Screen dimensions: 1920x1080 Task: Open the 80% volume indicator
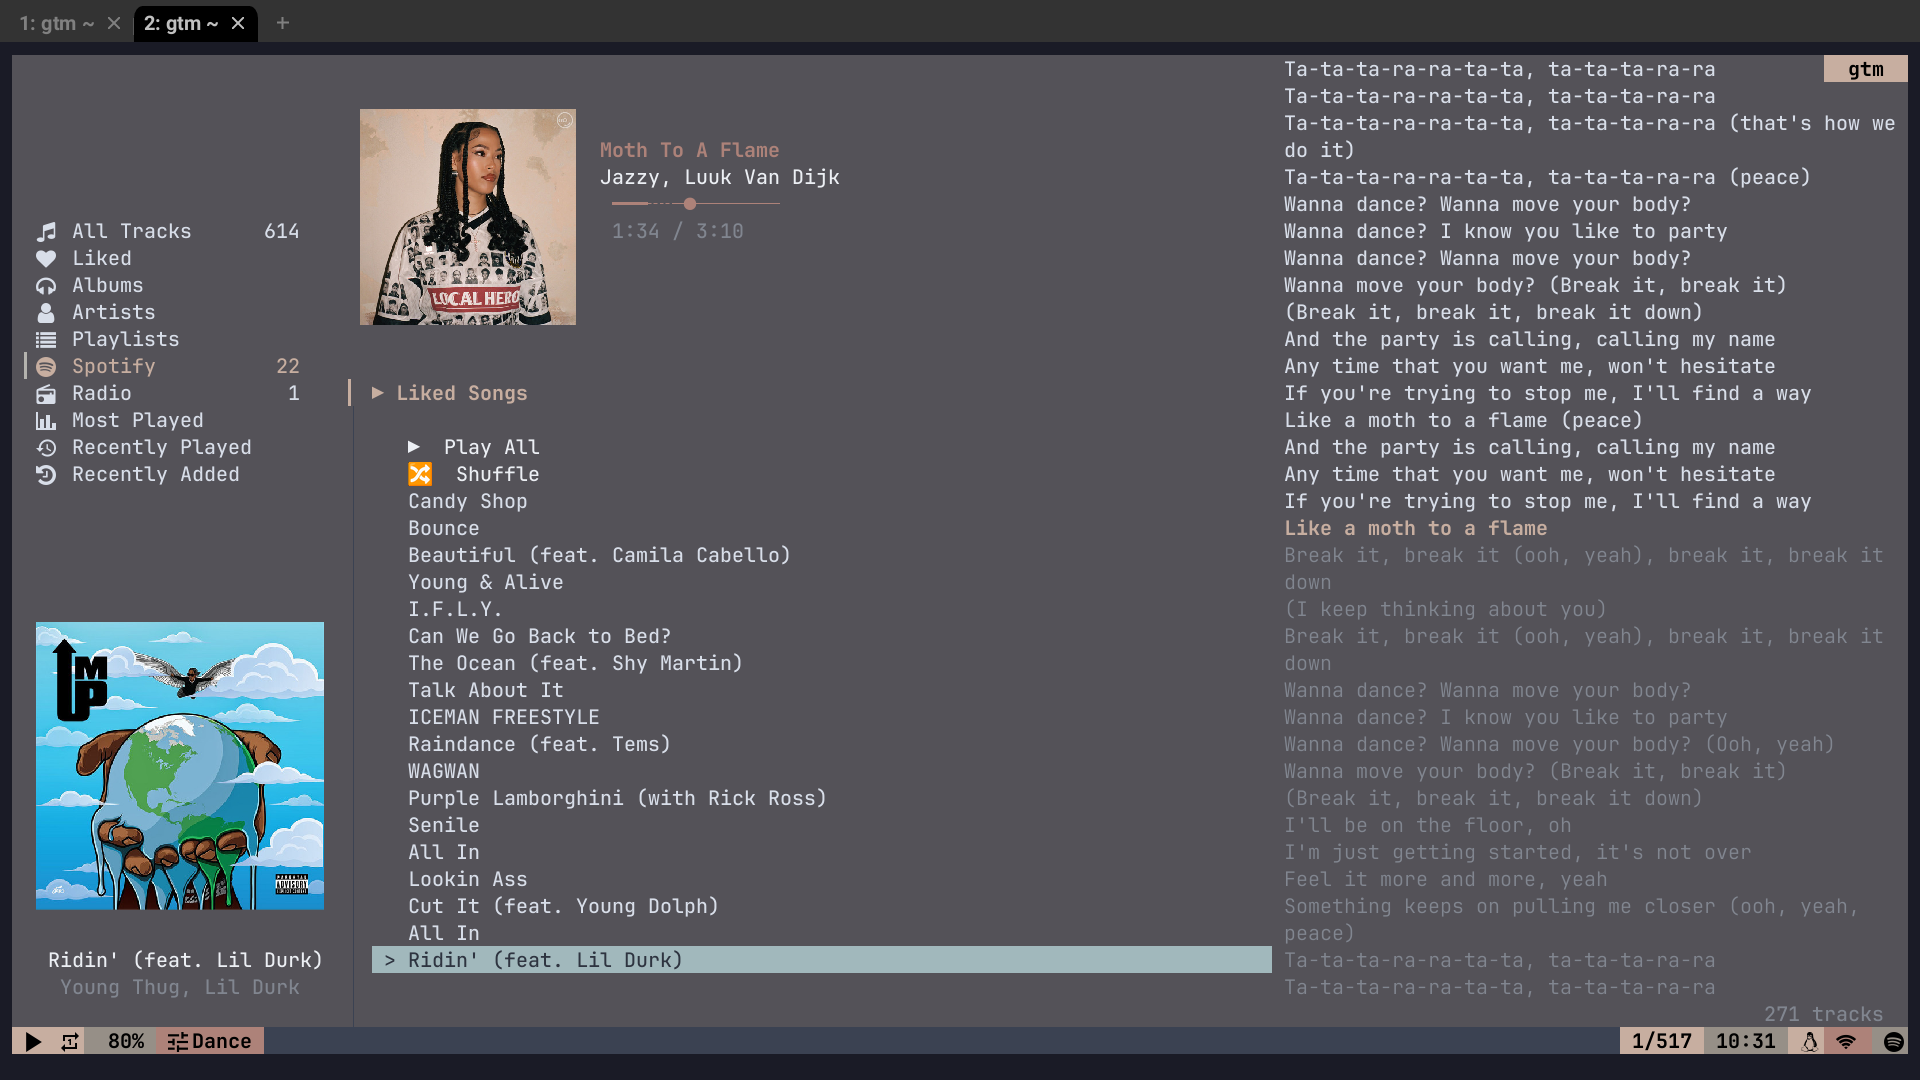126,1041
